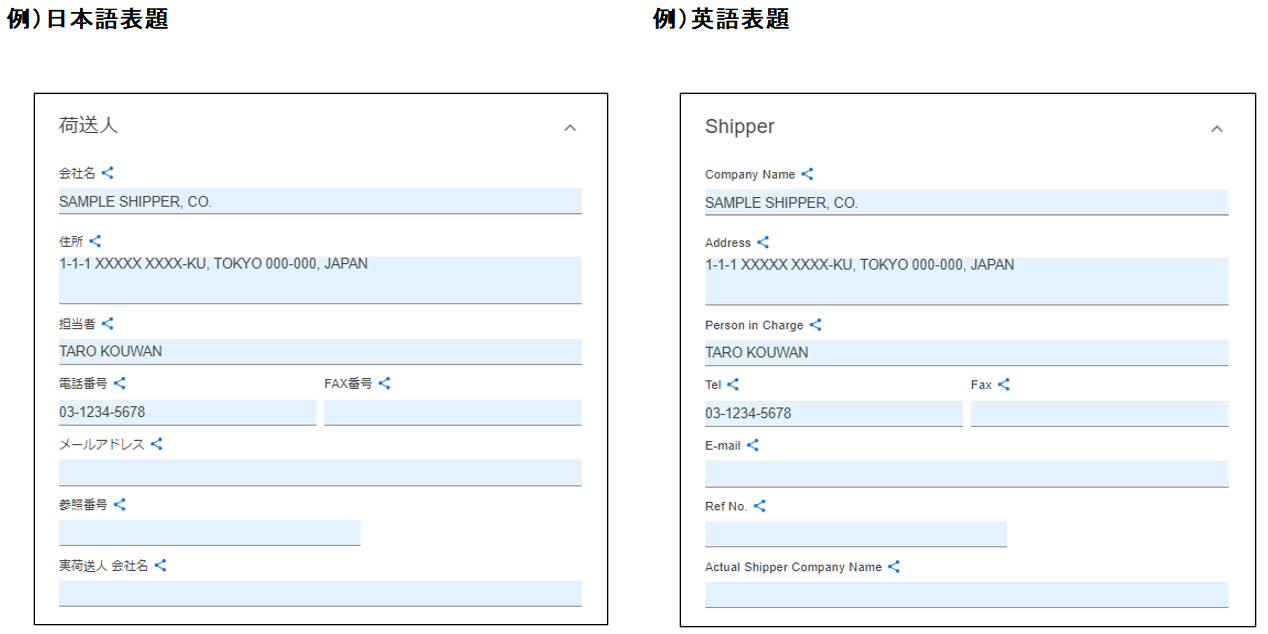The height and width of the screenshot is (634, 1268).
Task: Click share icon beside Company Name label
Action: tap(807, 174)
